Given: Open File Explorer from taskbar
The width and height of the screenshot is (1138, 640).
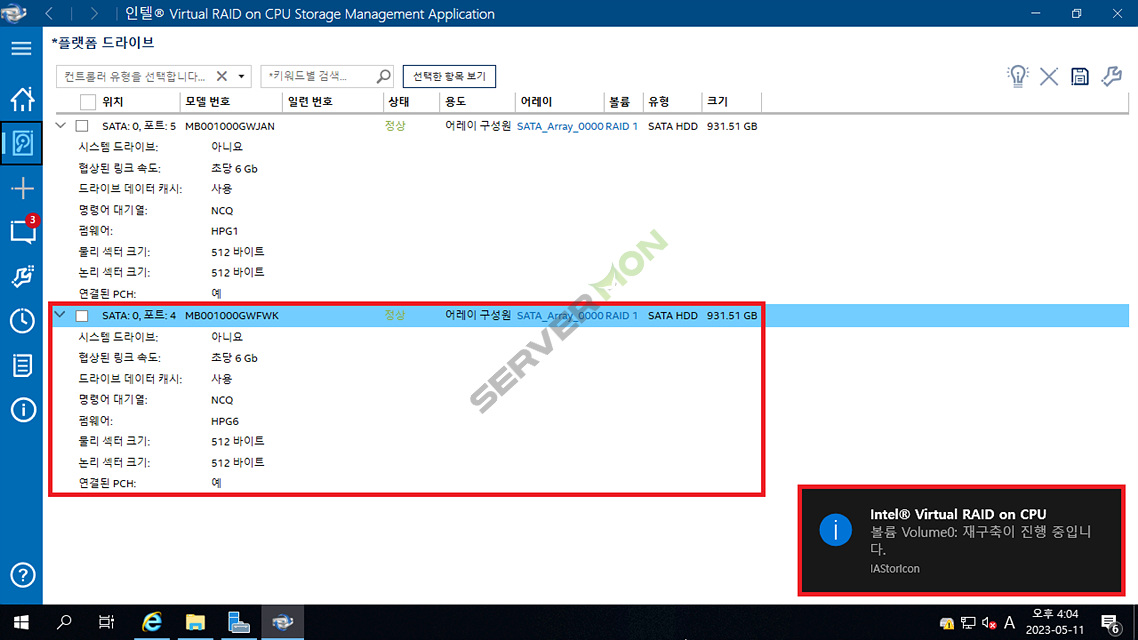Looking at the screenshot, I should tap(195, 622).
